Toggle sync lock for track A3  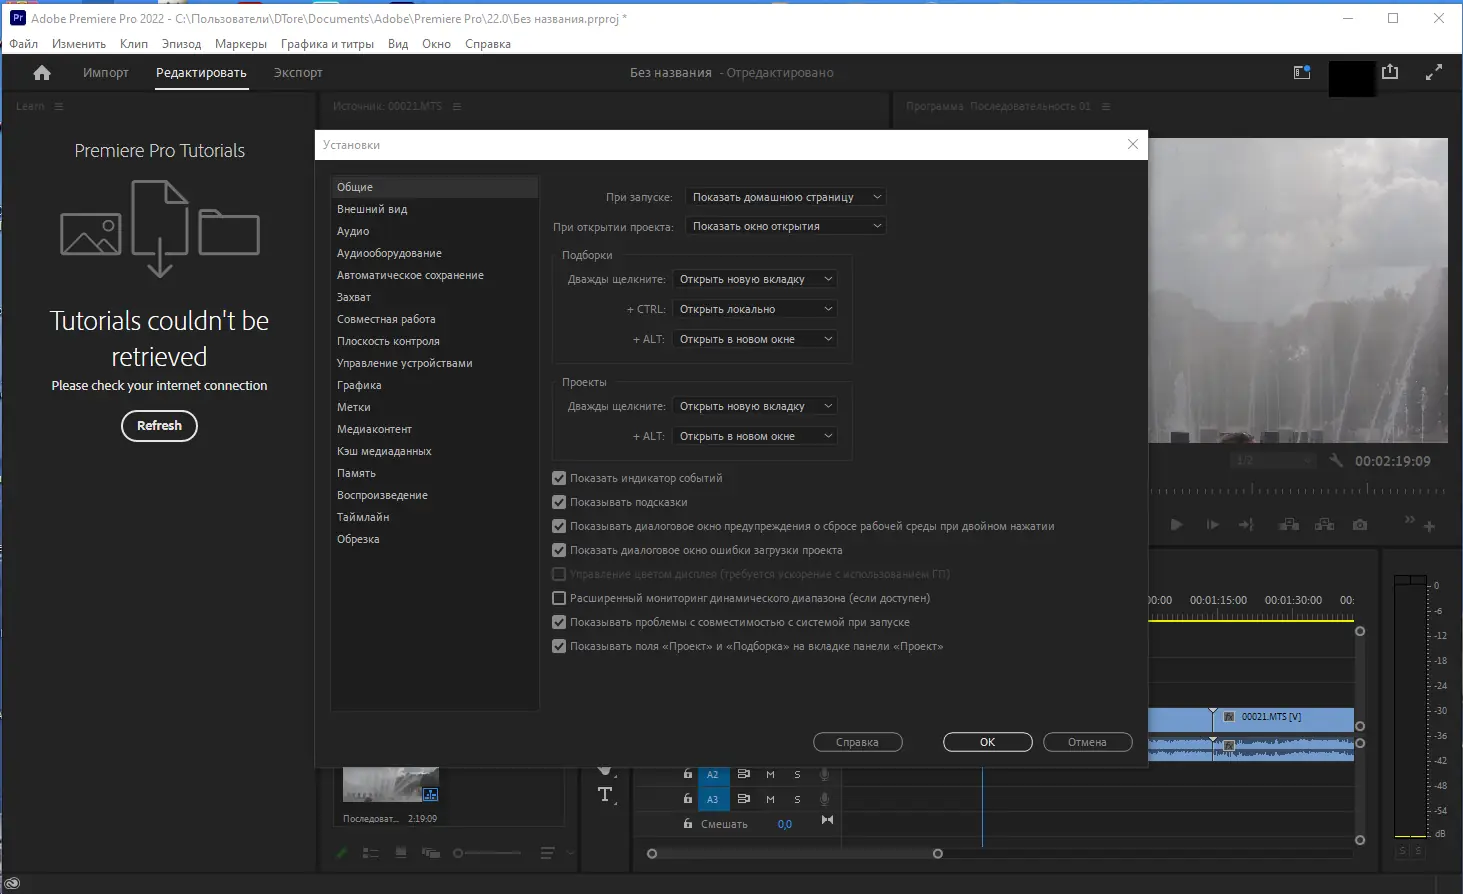click(744, 799)
